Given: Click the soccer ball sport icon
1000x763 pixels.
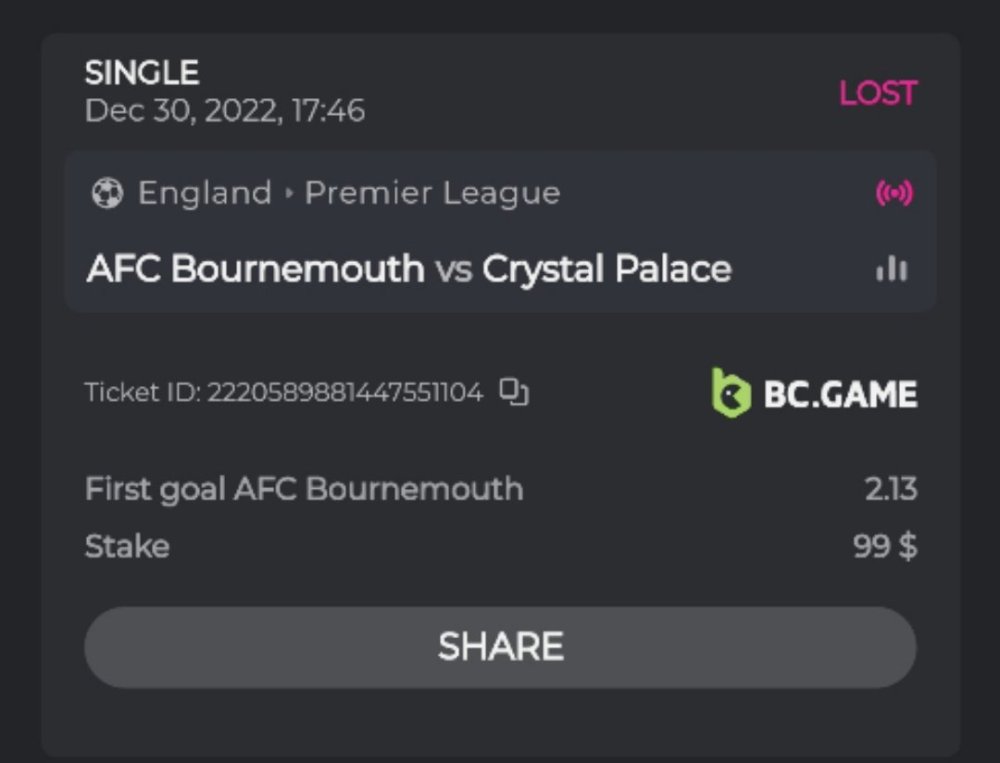Looking at the screenshot, I should tap(106, 193).
